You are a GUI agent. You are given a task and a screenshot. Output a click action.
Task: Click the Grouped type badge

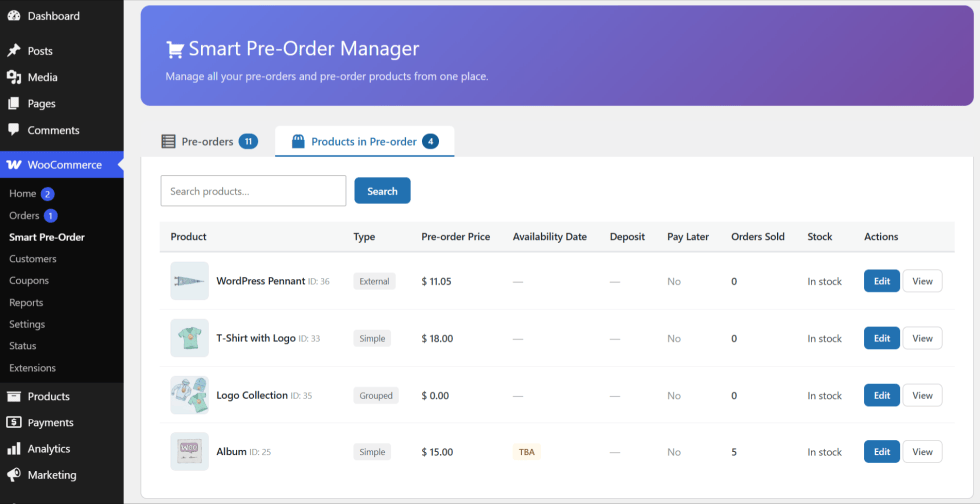click(376, 395)
